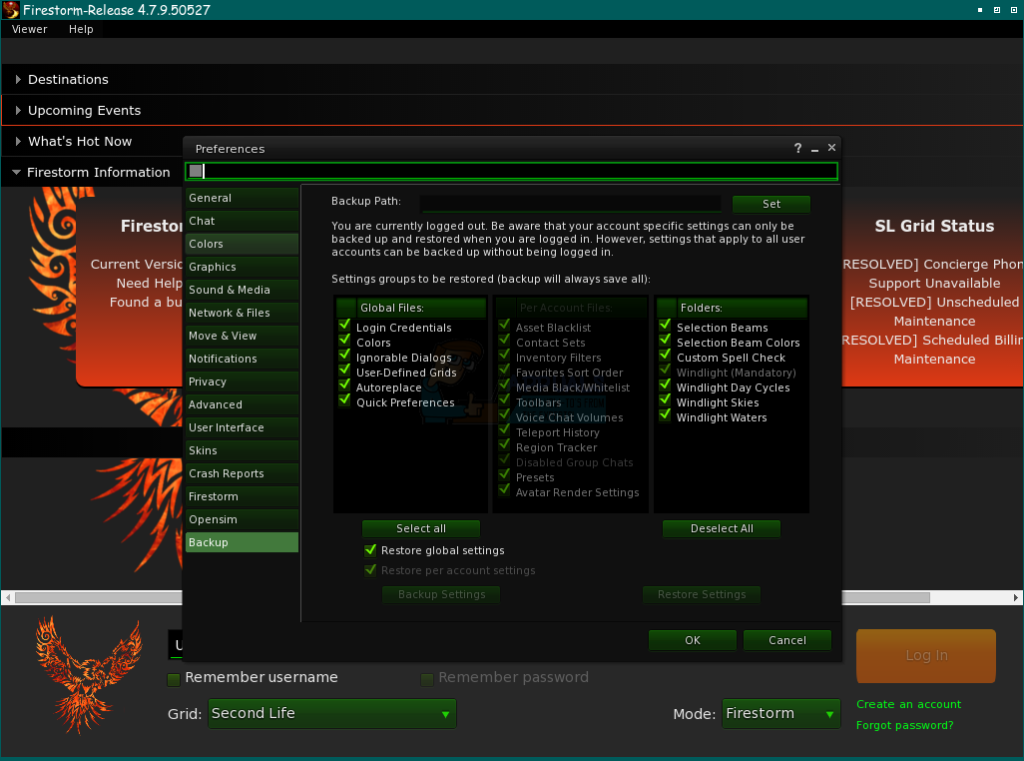Click the Log In button

pyautogui.click(x=926, y=656)
